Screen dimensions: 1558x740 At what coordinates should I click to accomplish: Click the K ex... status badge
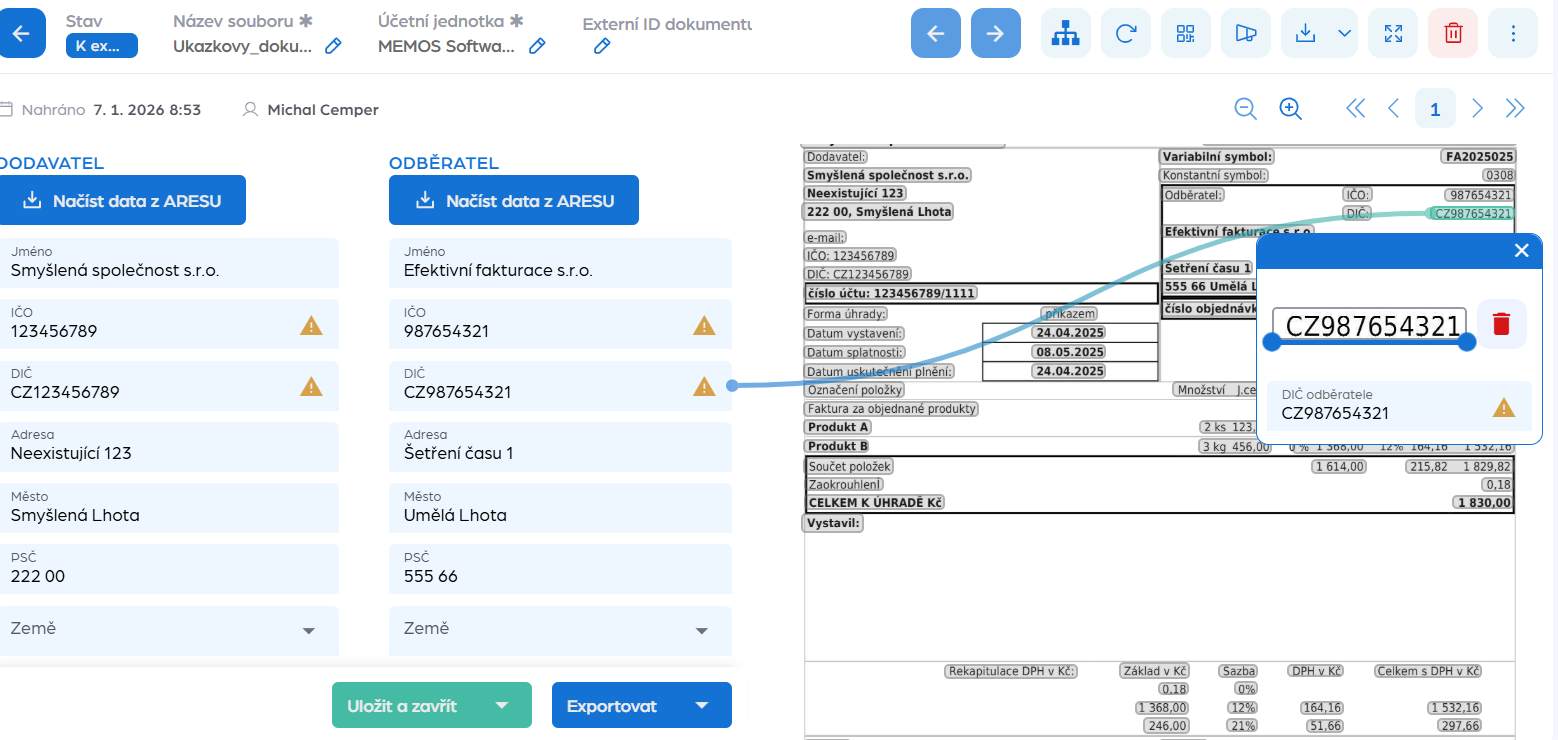click(x=102, y=45)
